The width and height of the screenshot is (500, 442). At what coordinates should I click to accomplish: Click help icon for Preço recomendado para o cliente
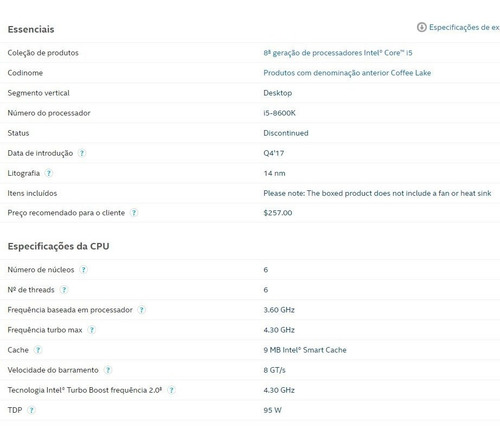(134, 213)
